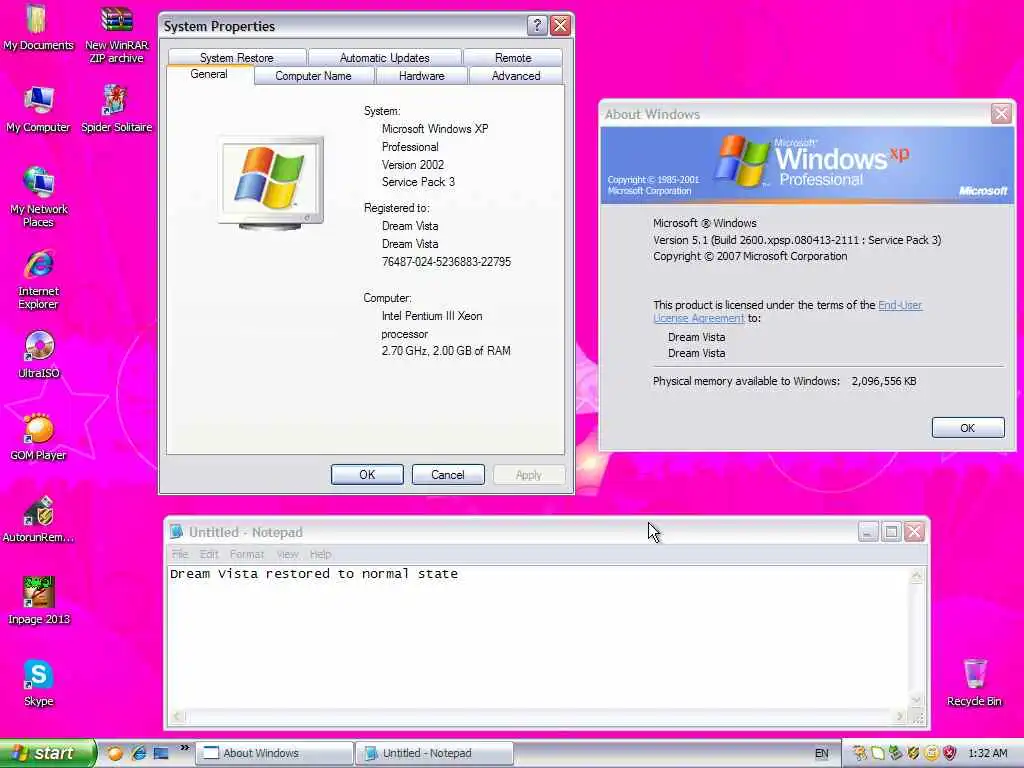Select the Internet Explorer desktop icon
Viewport: 1024px width, 768px height.
[39, 280]
